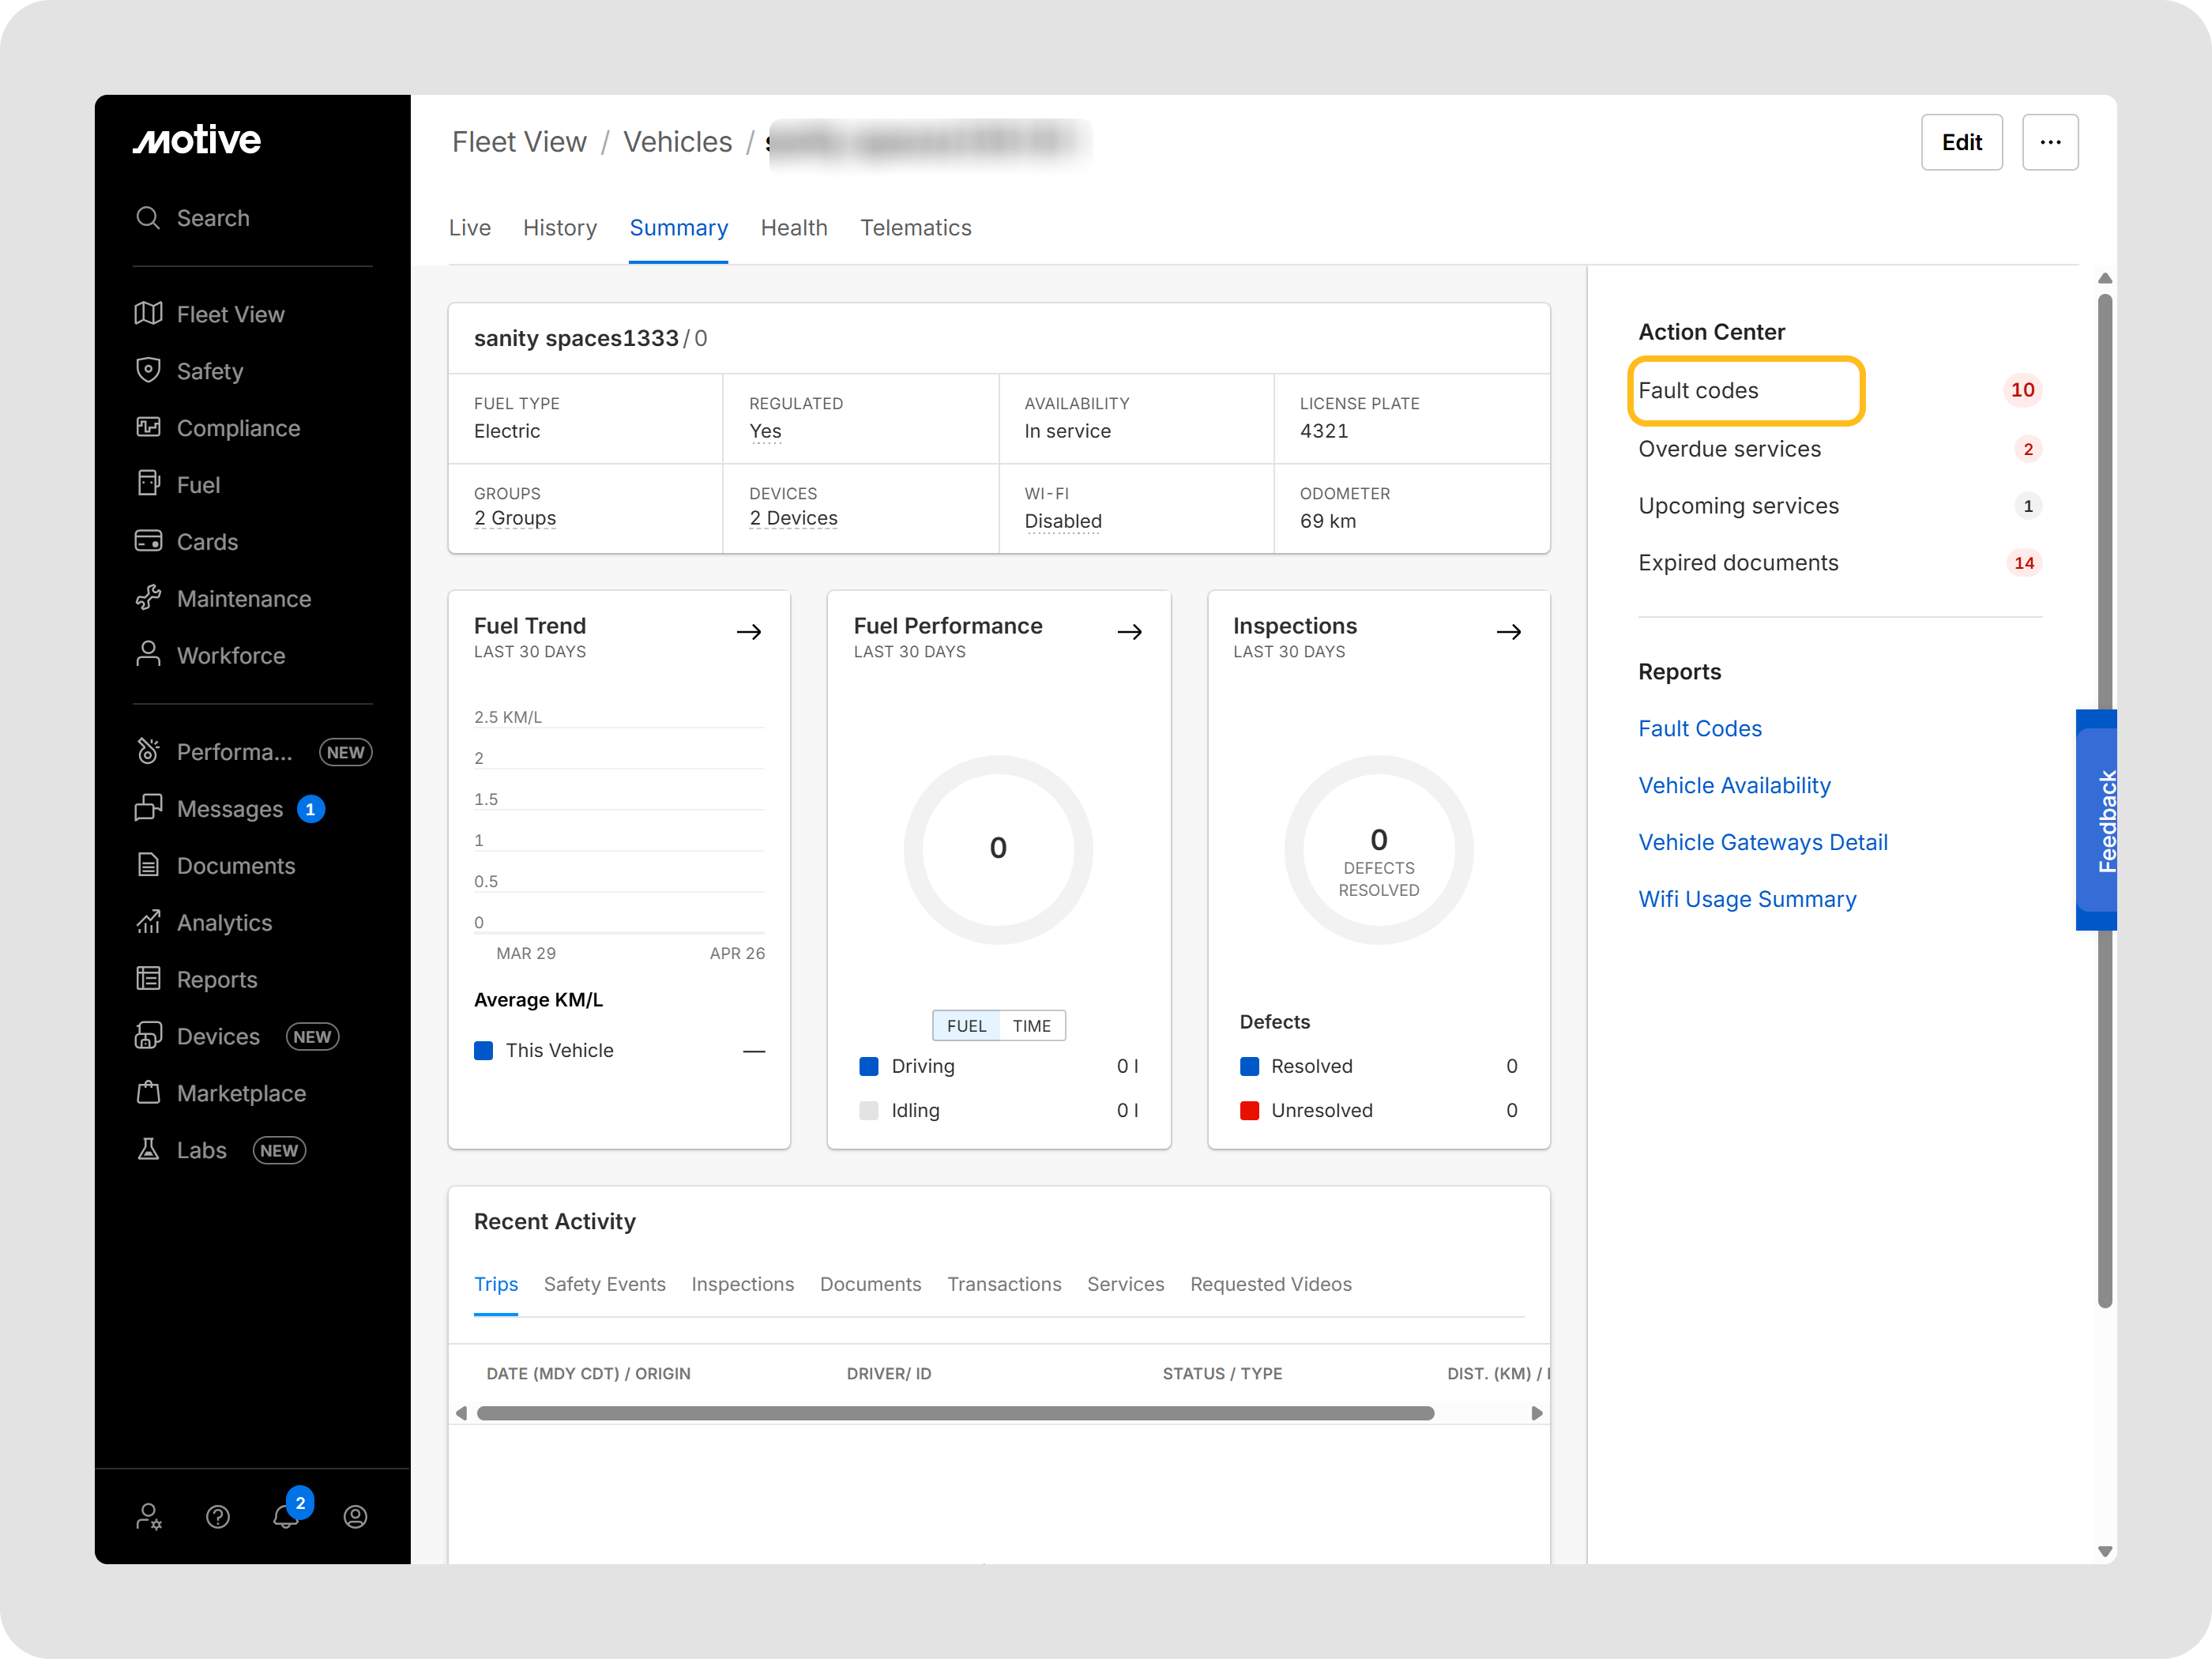2212x1659 pixels.
Task: Toggle Fuel Performance to FUEL
Action: pyautogui.click(x=966, y=1025)
